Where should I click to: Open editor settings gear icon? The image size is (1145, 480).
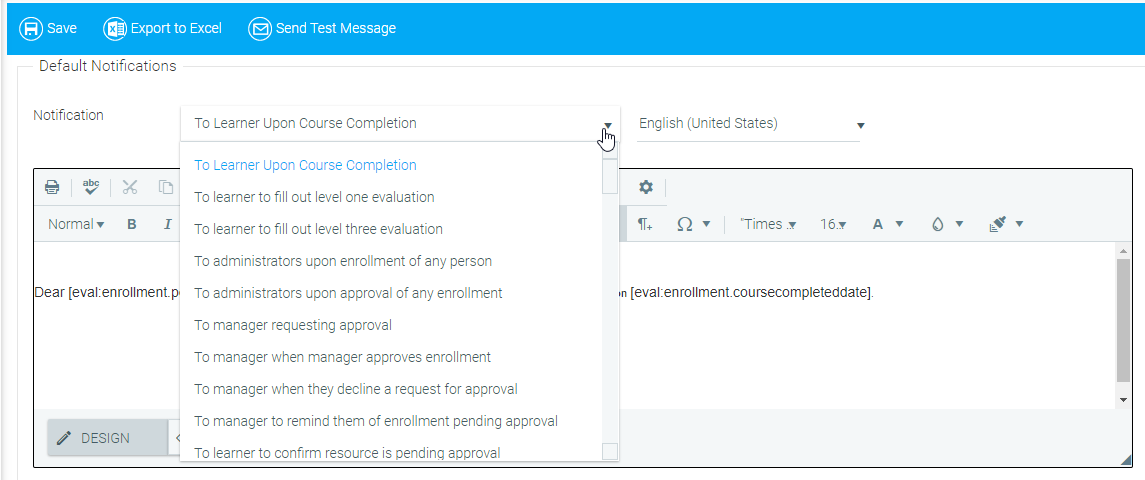point(646,187)
